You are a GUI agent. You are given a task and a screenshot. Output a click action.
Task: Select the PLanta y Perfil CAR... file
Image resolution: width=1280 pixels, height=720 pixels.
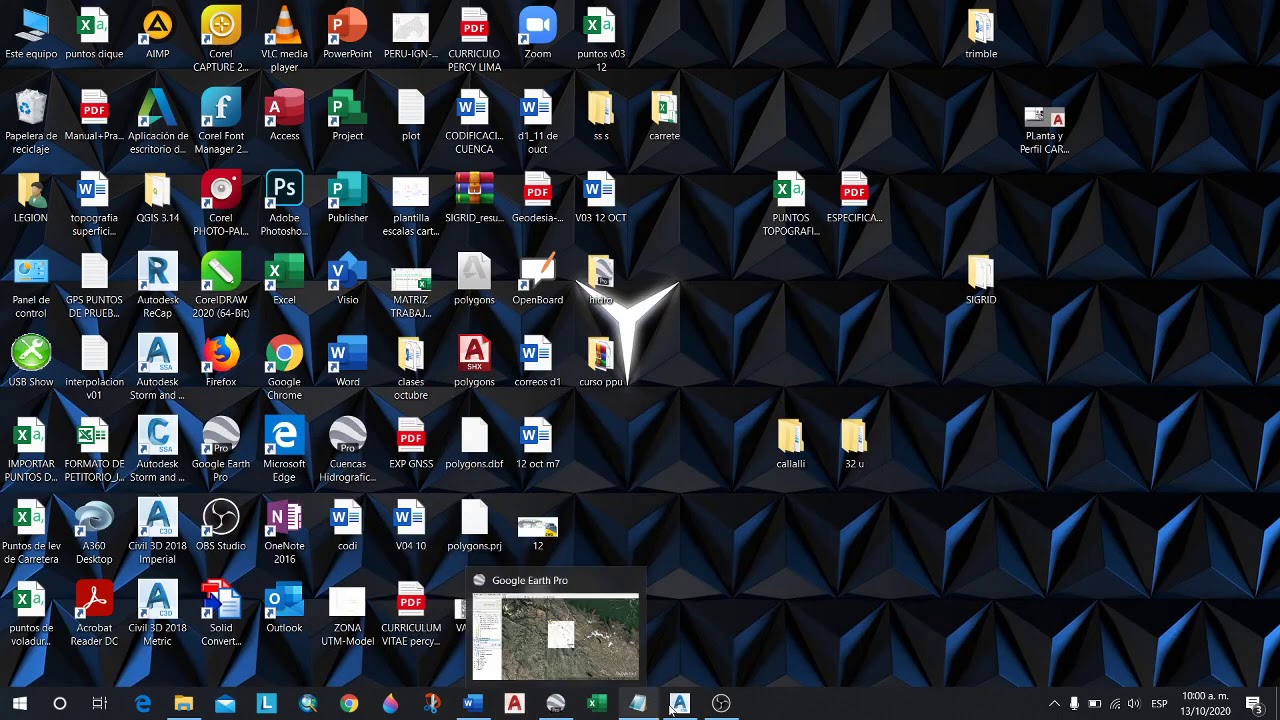coord(1044,129)
